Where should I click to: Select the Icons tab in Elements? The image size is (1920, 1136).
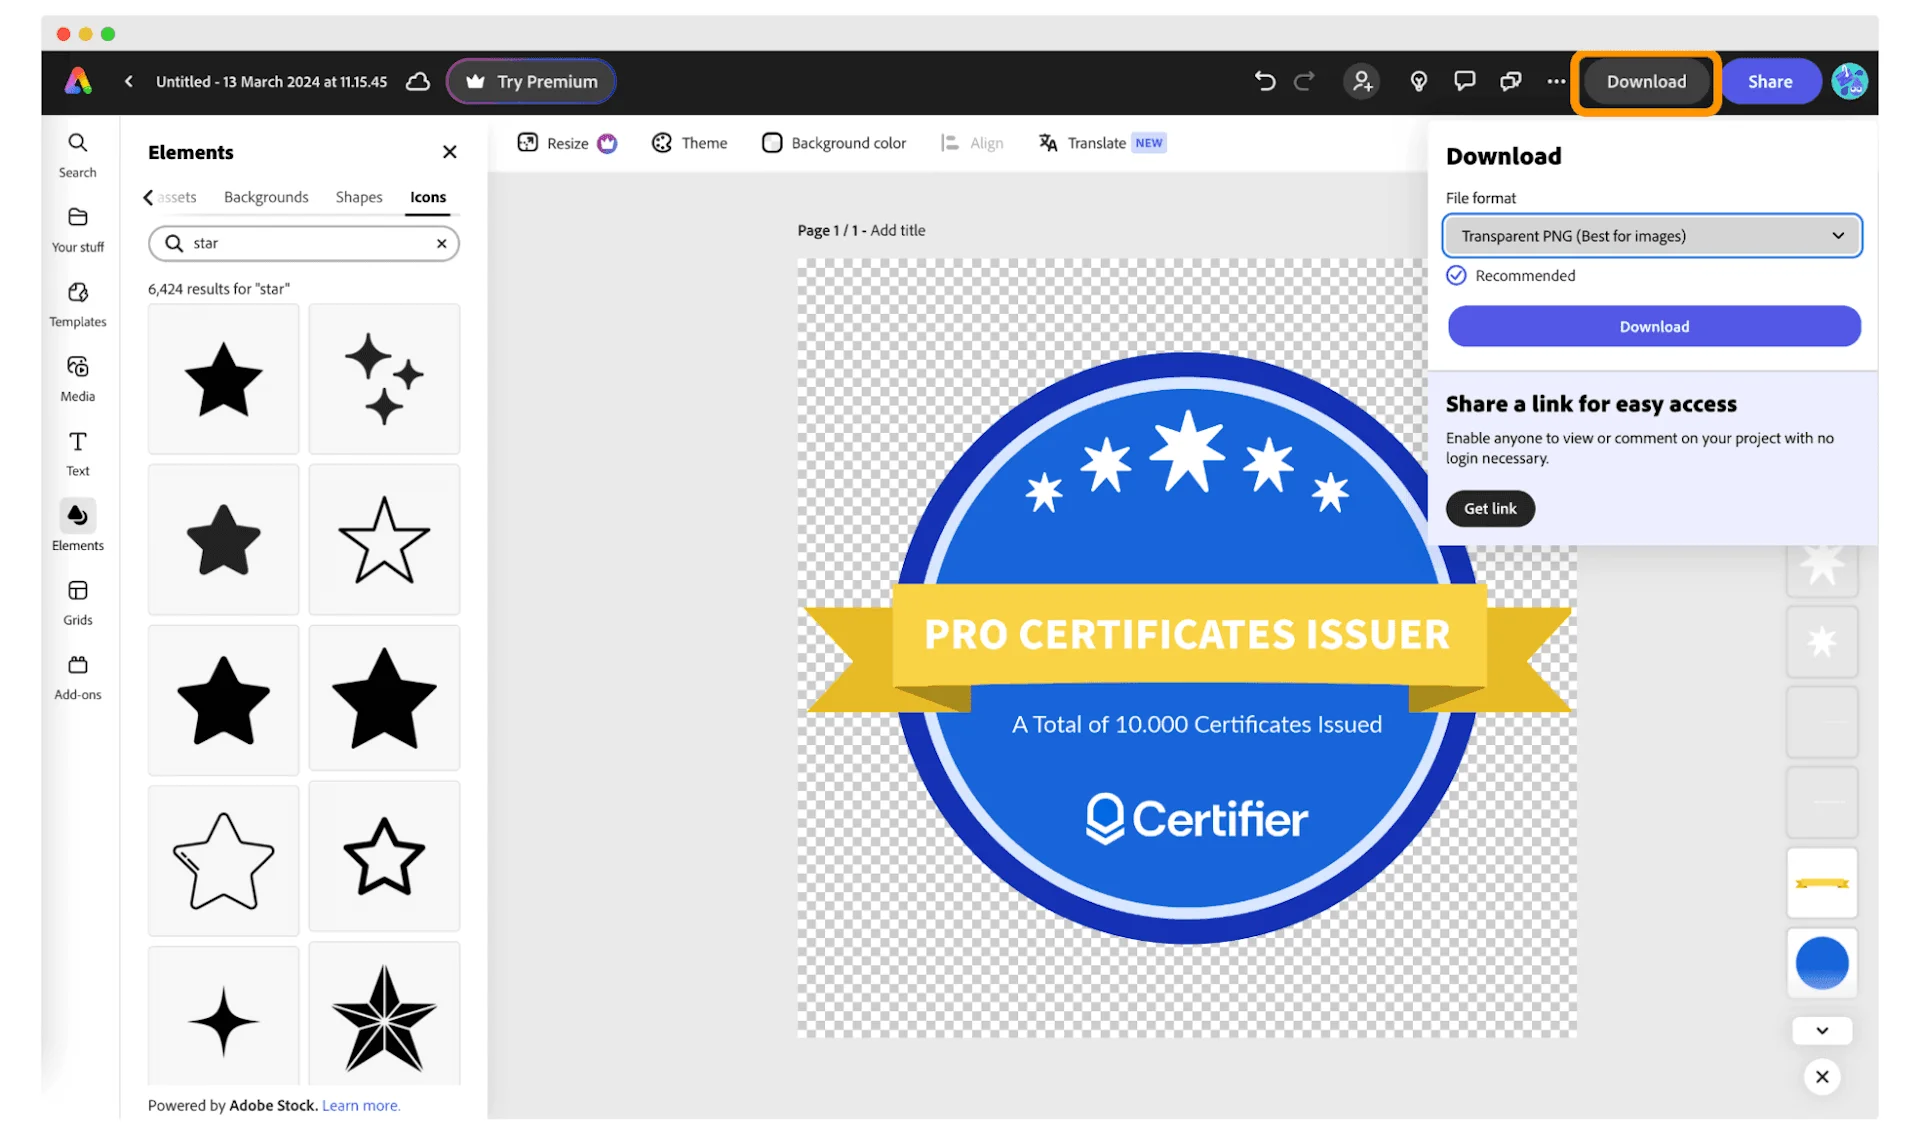[427, 196]
